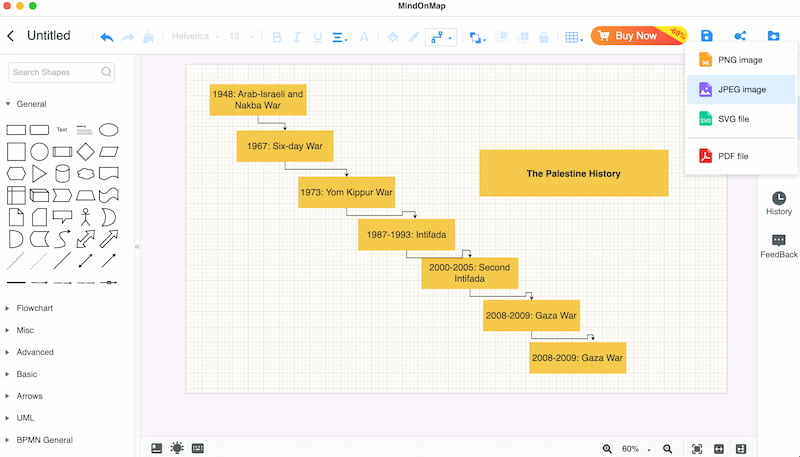Open the connector style dropdown
The image size is (800, 457).
click(441, 37)
